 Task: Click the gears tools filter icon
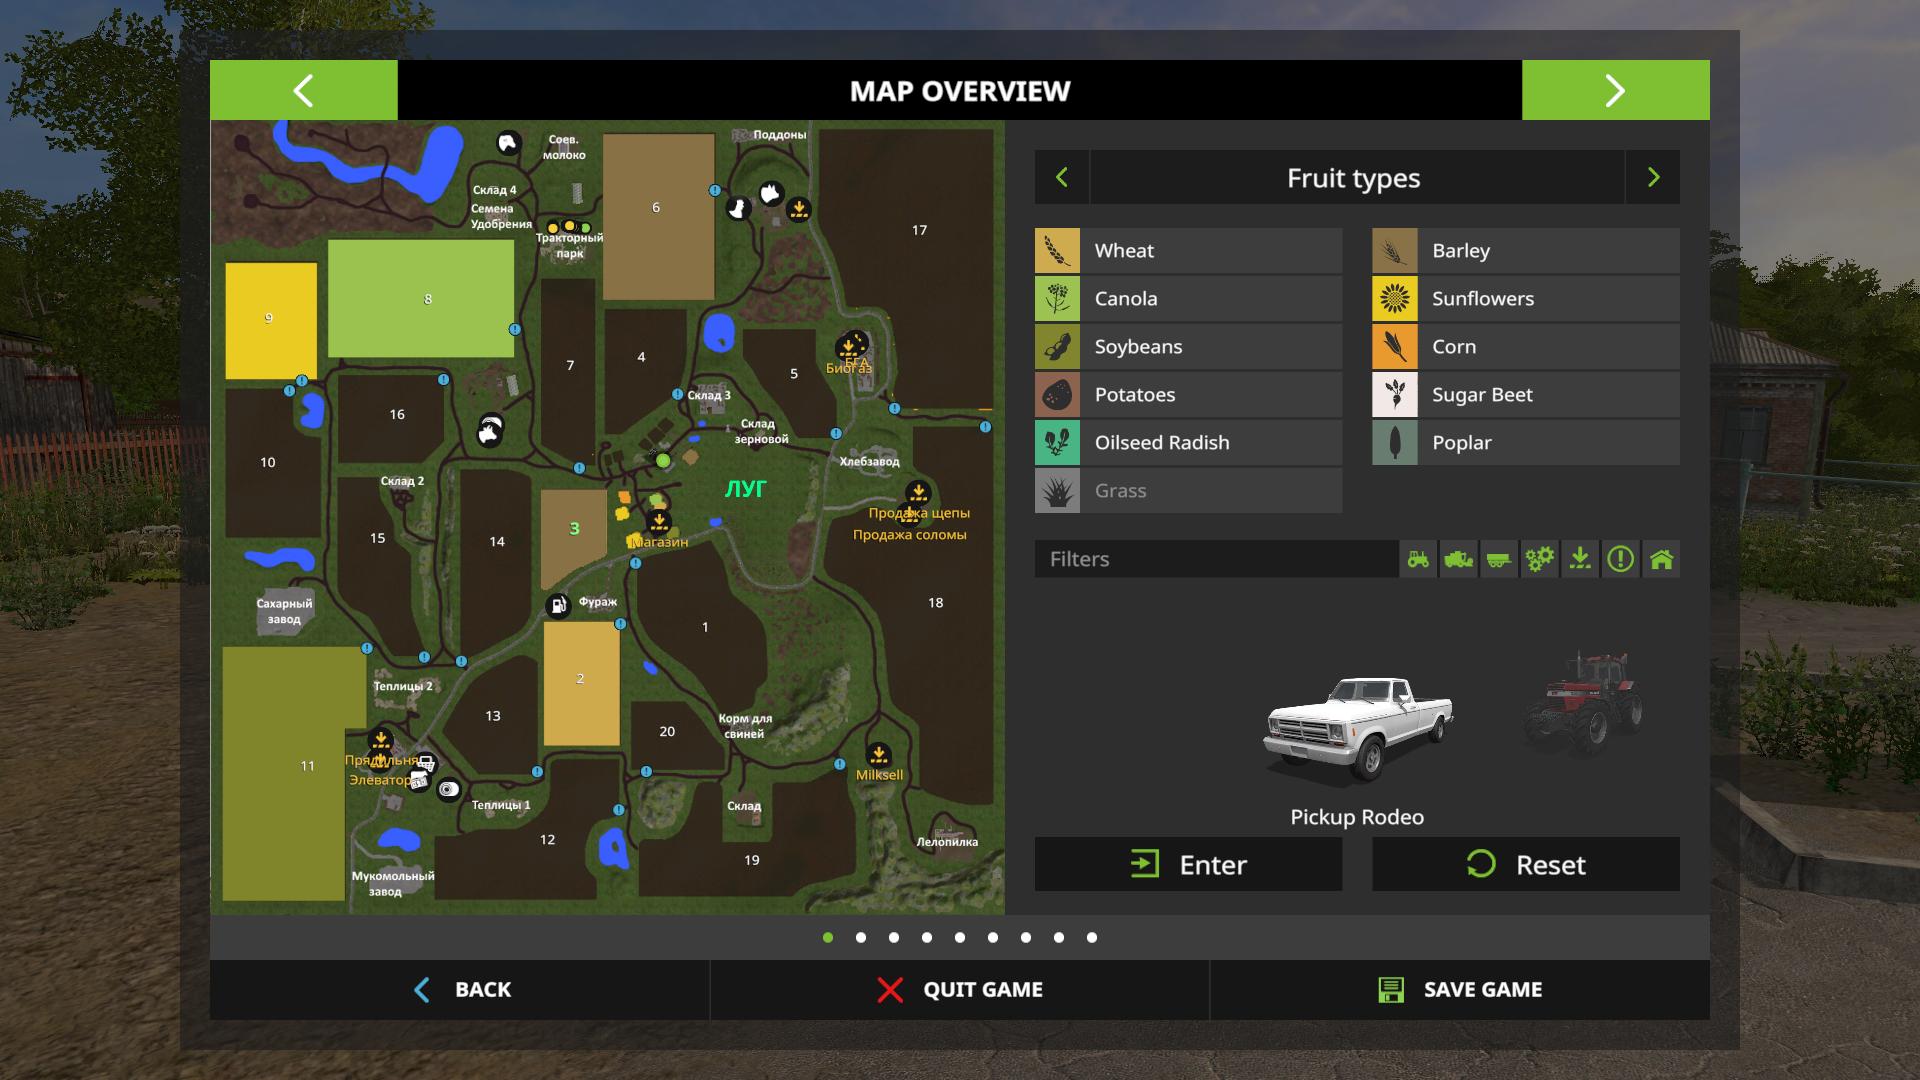tap(1539, 559)
